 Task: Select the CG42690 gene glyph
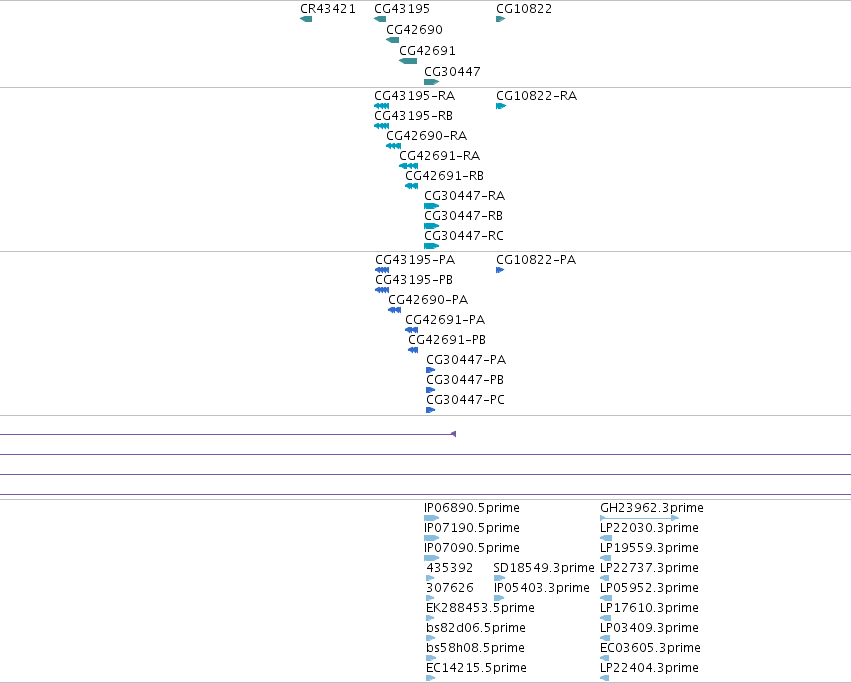click(392, 40)
